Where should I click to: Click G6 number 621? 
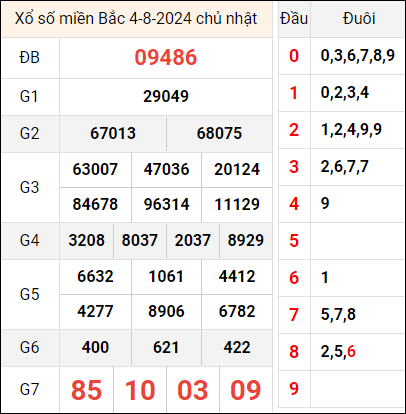tap(166, 347)
